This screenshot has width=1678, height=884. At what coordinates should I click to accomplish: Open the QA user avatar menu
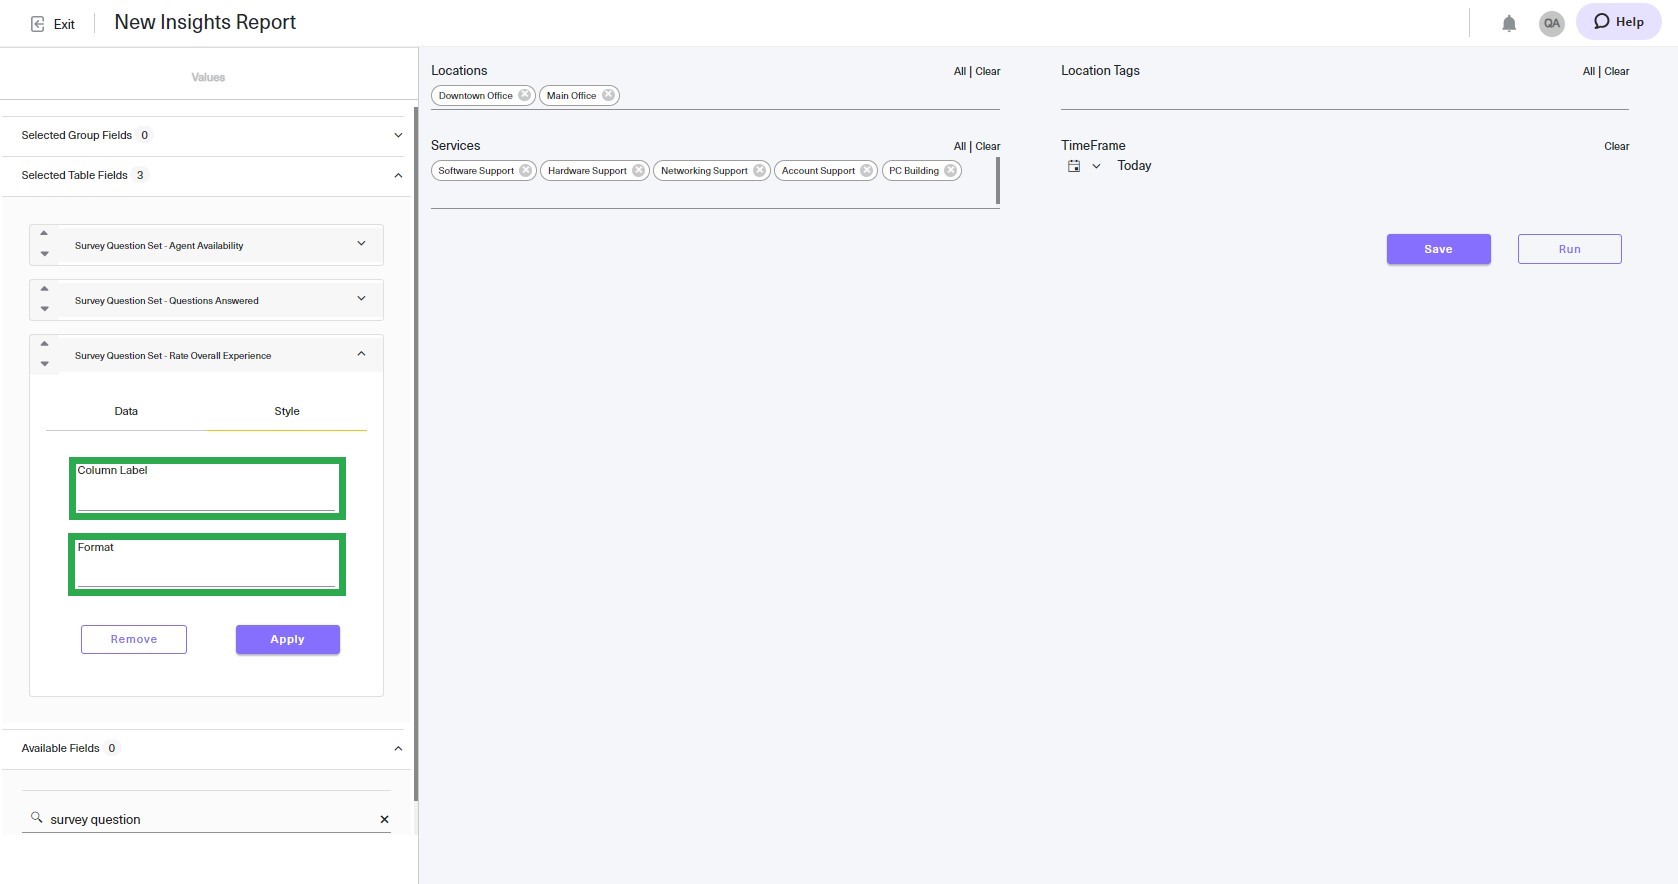[1551, 23]
